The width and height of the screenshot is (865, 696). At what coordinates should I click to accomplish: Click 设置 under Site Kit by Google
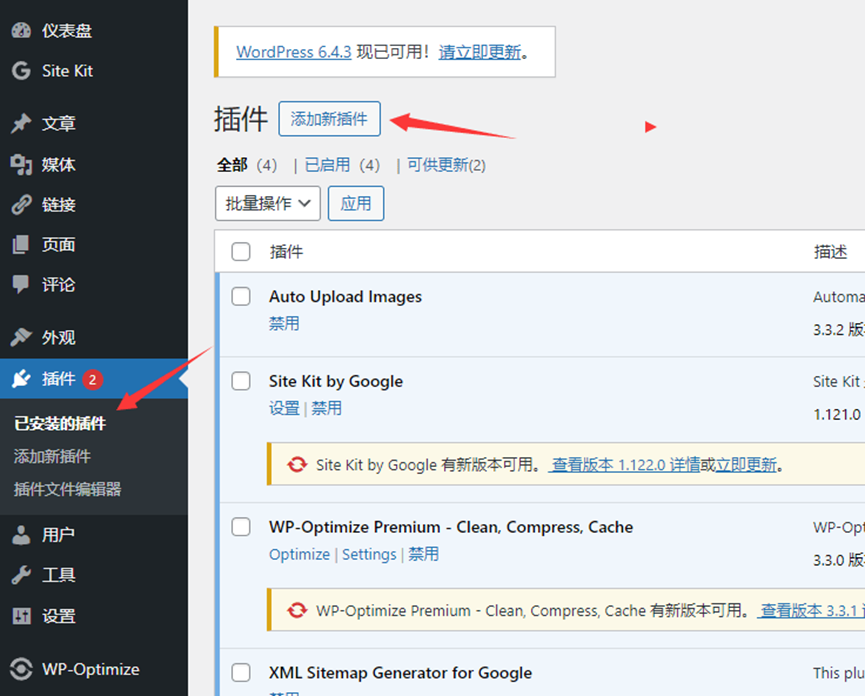284,408
